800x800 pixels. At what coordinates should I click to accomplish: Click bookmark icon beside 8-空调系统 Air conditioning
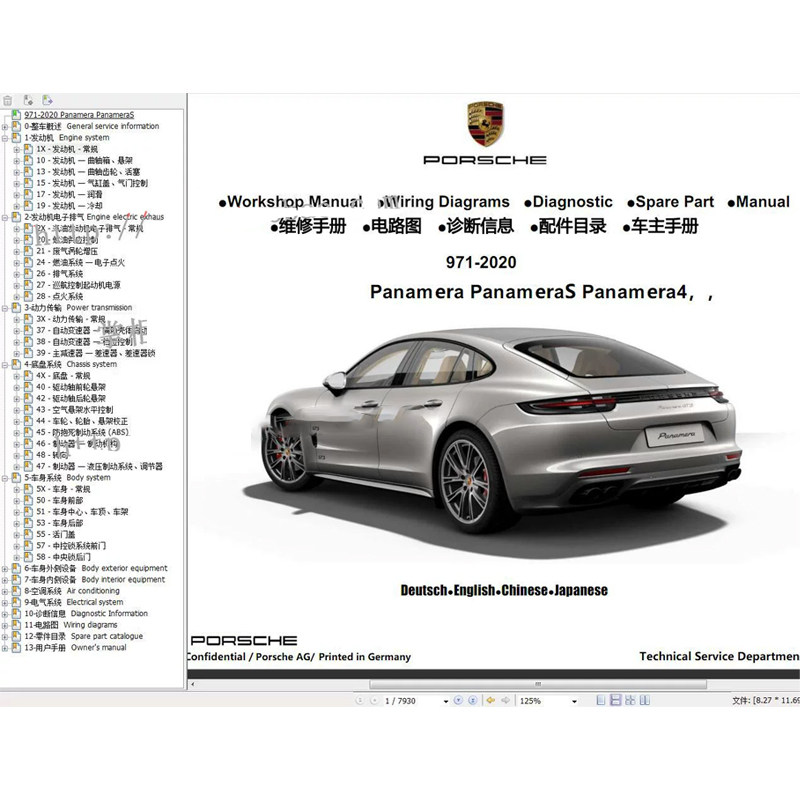16,591
